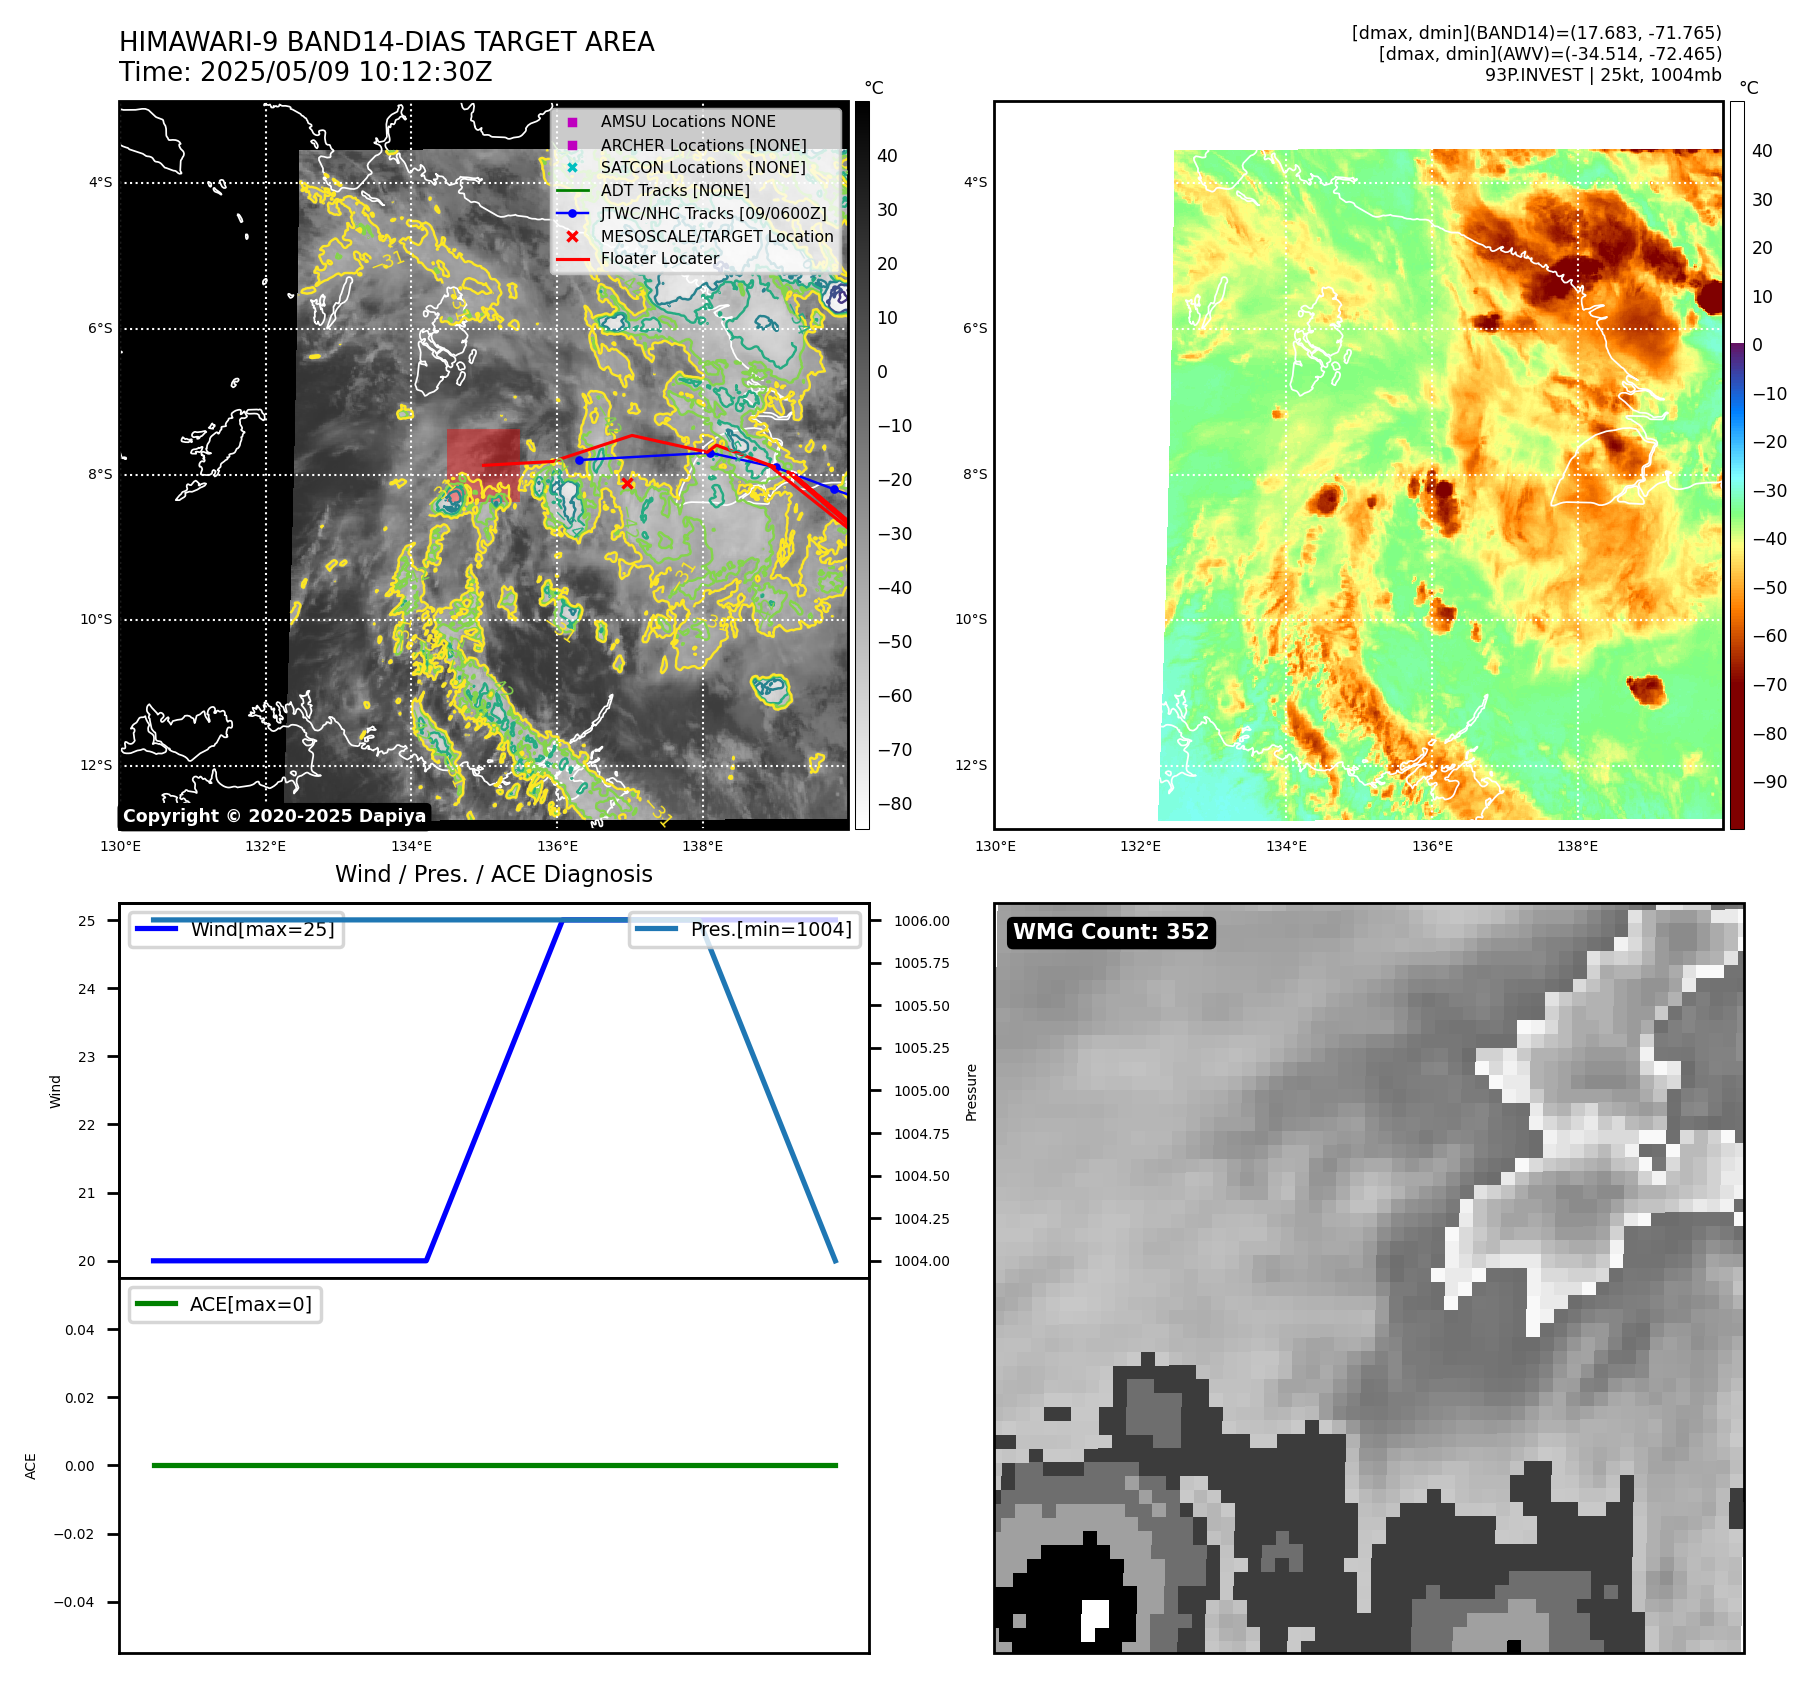Click the white pixel block inside the black WMG region
This screenshot has width=1813, height=1690.
tap(1095, 1620)
